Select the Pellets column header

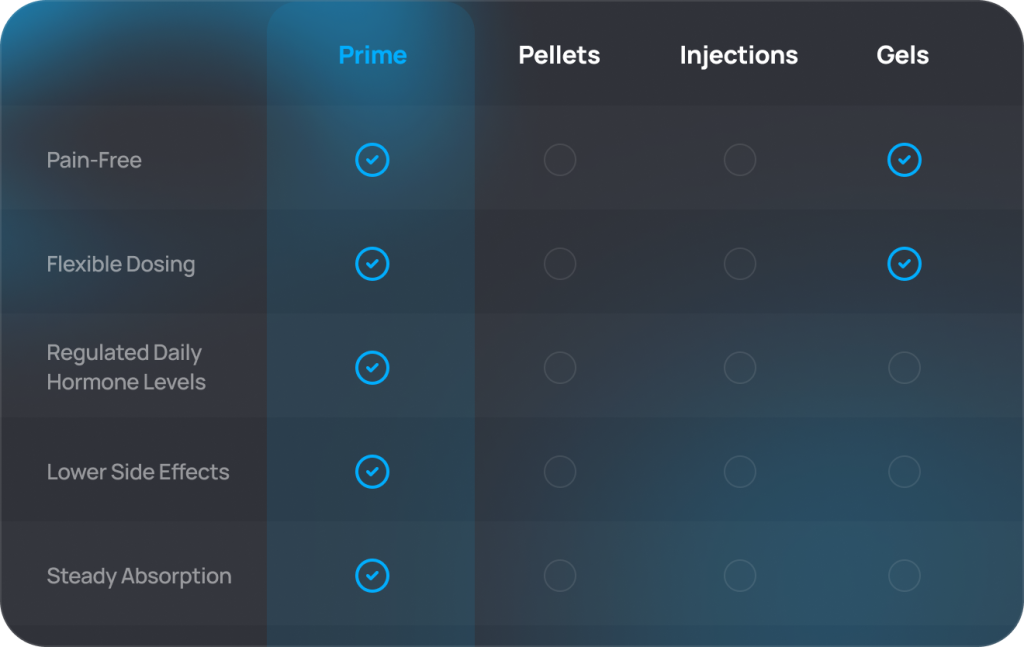pyautogui.click(x=559, y=55)
